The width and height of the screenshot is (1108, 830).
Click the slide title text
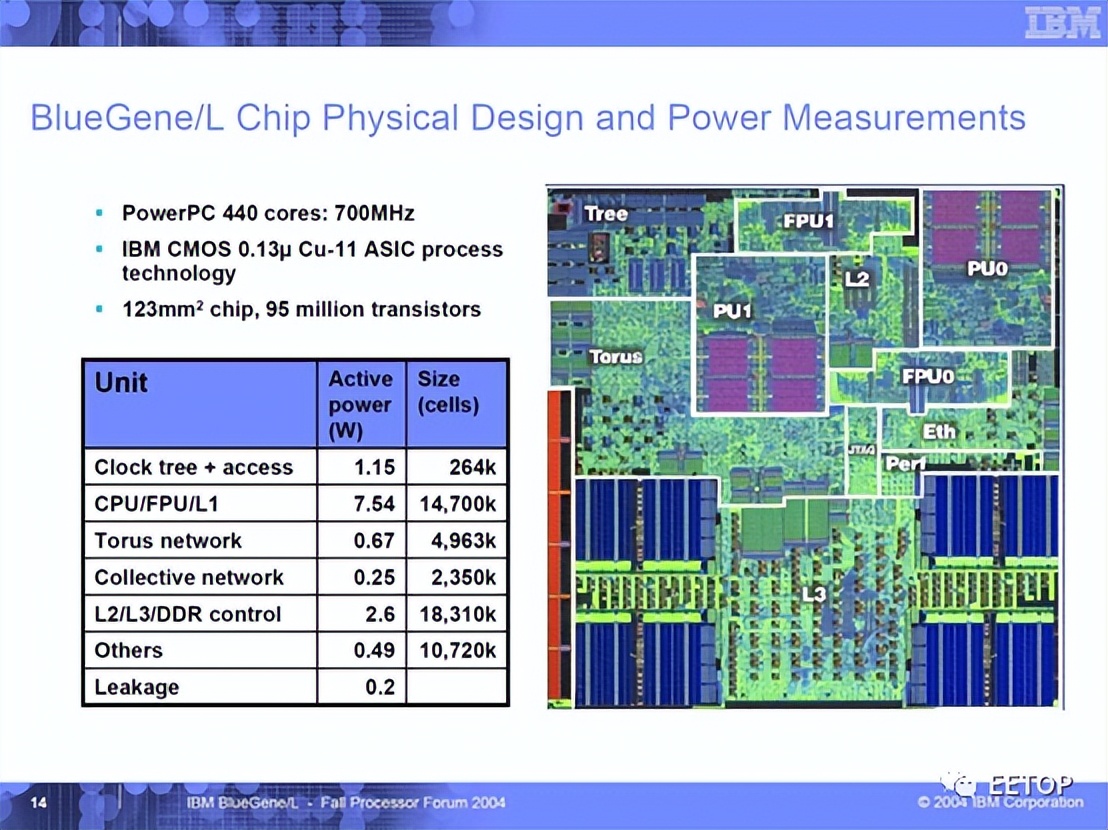[x=528, y=117]
